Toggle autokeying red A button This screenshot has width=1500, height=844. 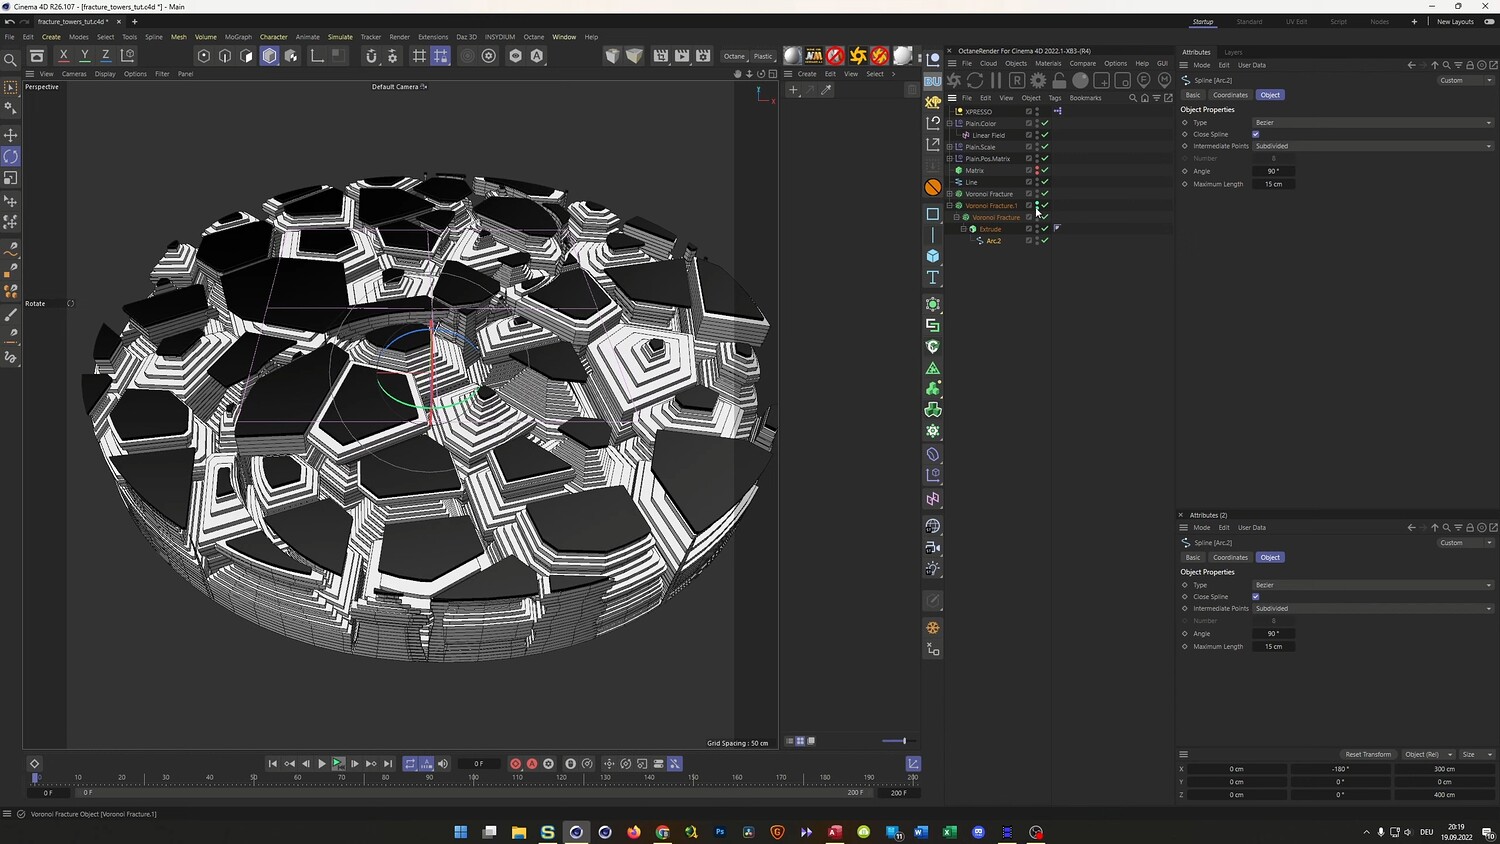tap(532, 764)
